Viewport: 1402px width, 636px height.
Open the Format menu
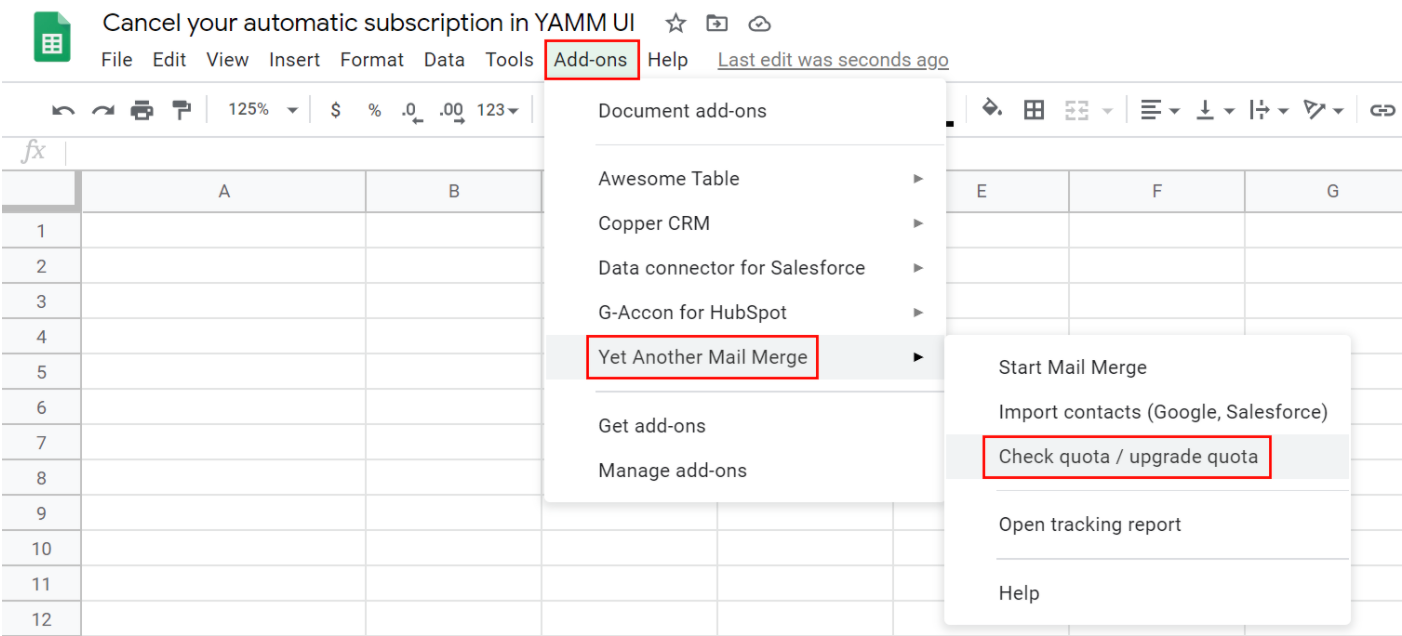pyautogui.click(x=372, y=60)
